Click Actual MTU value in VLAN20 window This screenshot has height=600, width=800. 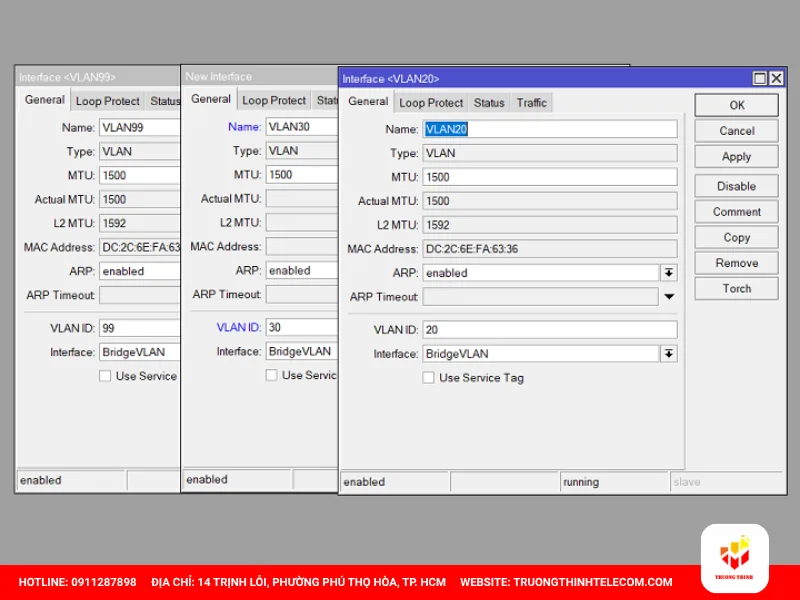(549, 201)
